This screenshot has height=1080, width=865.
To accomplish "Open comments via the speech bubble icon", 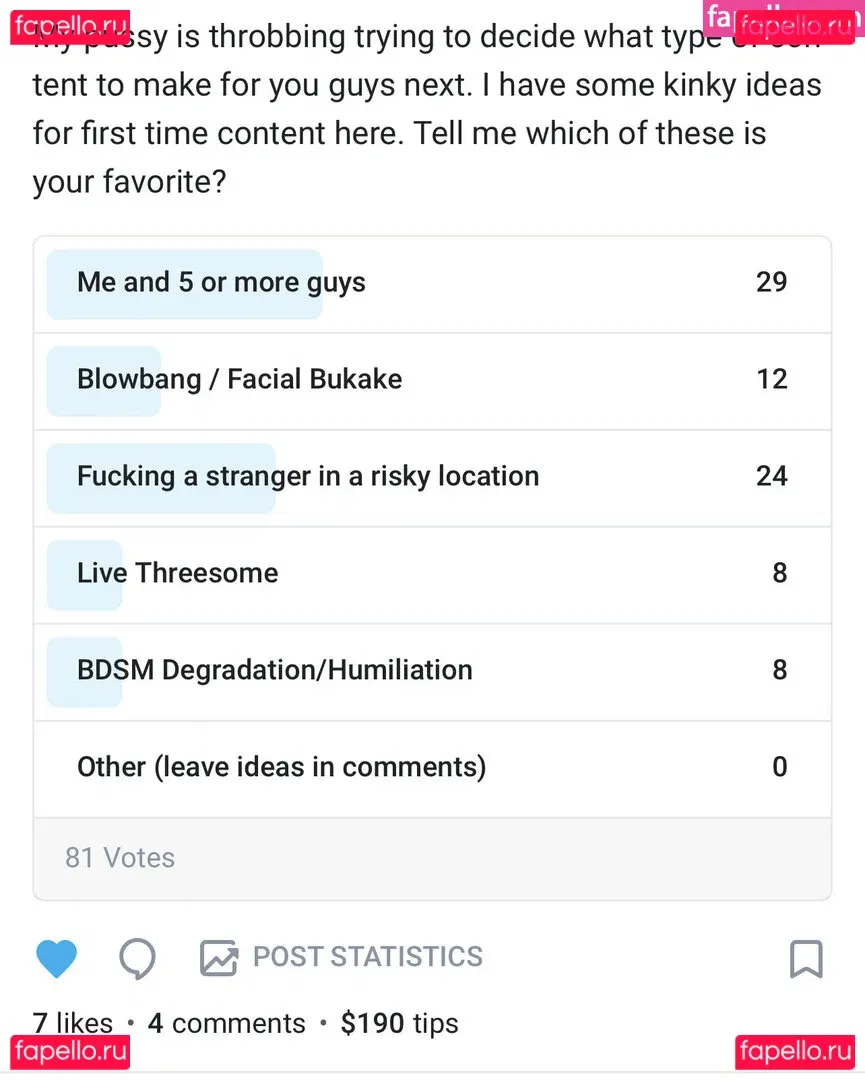I will click(x=137, y=958).
